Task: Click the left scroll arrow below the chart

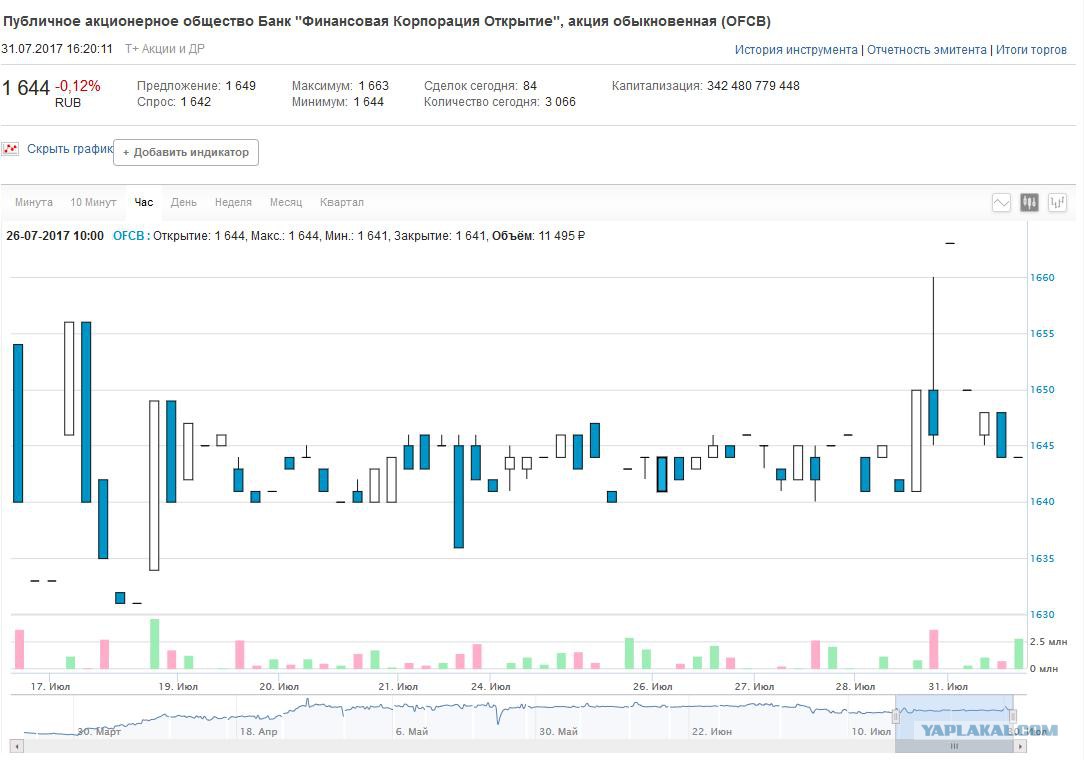Action: (x=17, y=746)
